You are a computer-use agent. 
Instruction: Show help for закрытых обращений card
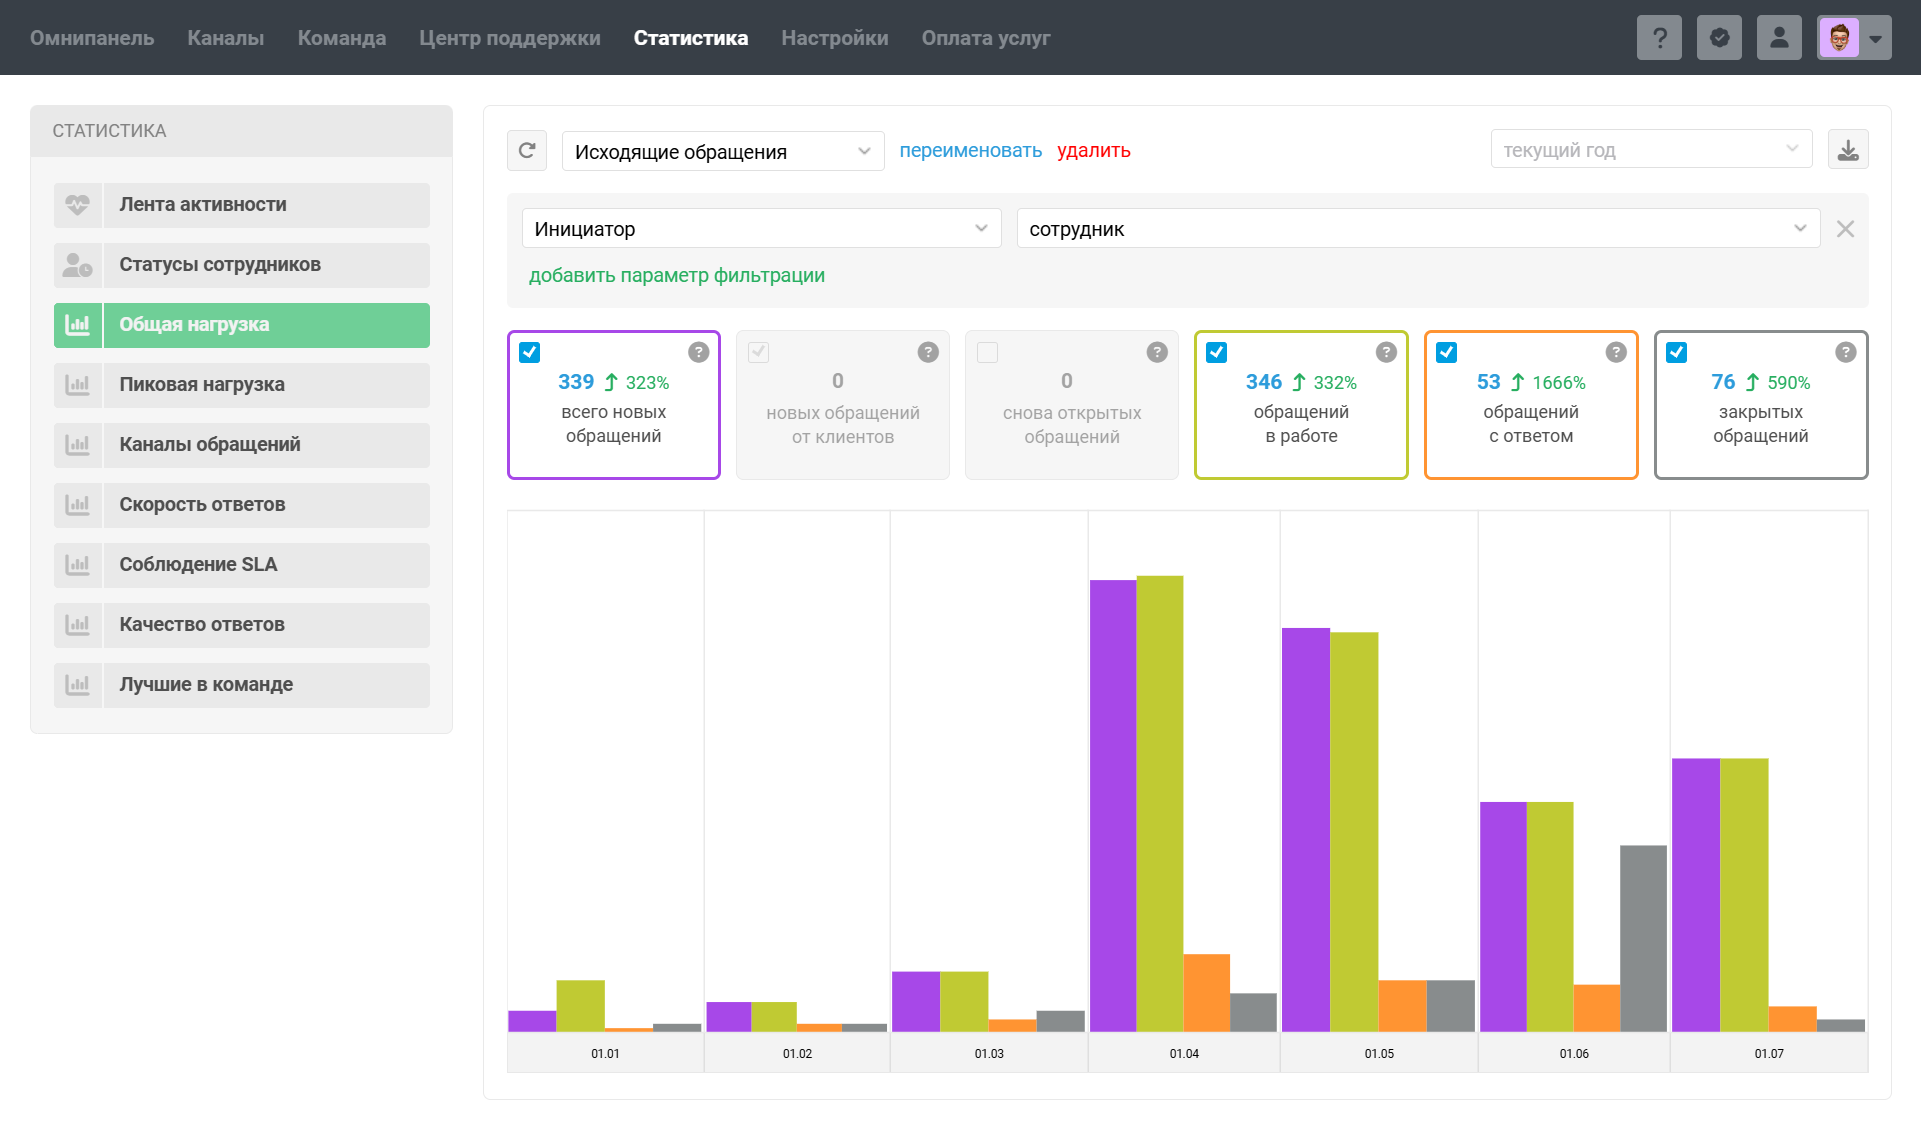pyautogui.click(x=1846, y=352)
